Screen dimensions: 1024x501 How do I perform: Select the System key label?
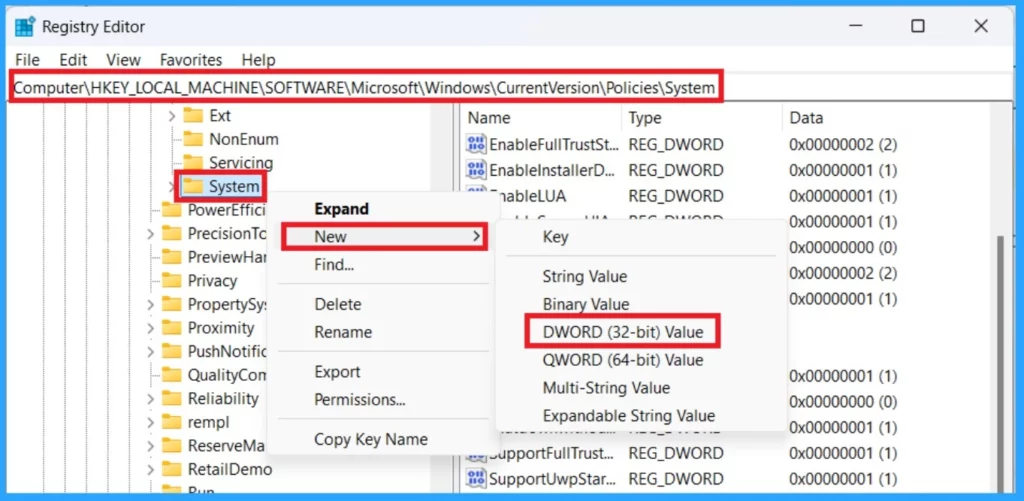(x=234, y=187)
